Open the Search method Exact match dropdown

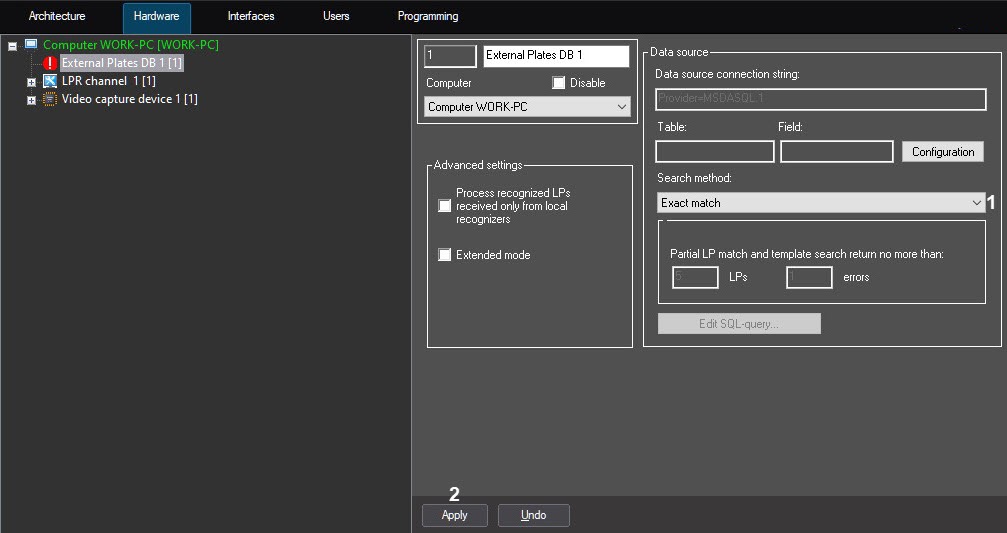pyautogui.click(x=821, y=203)
